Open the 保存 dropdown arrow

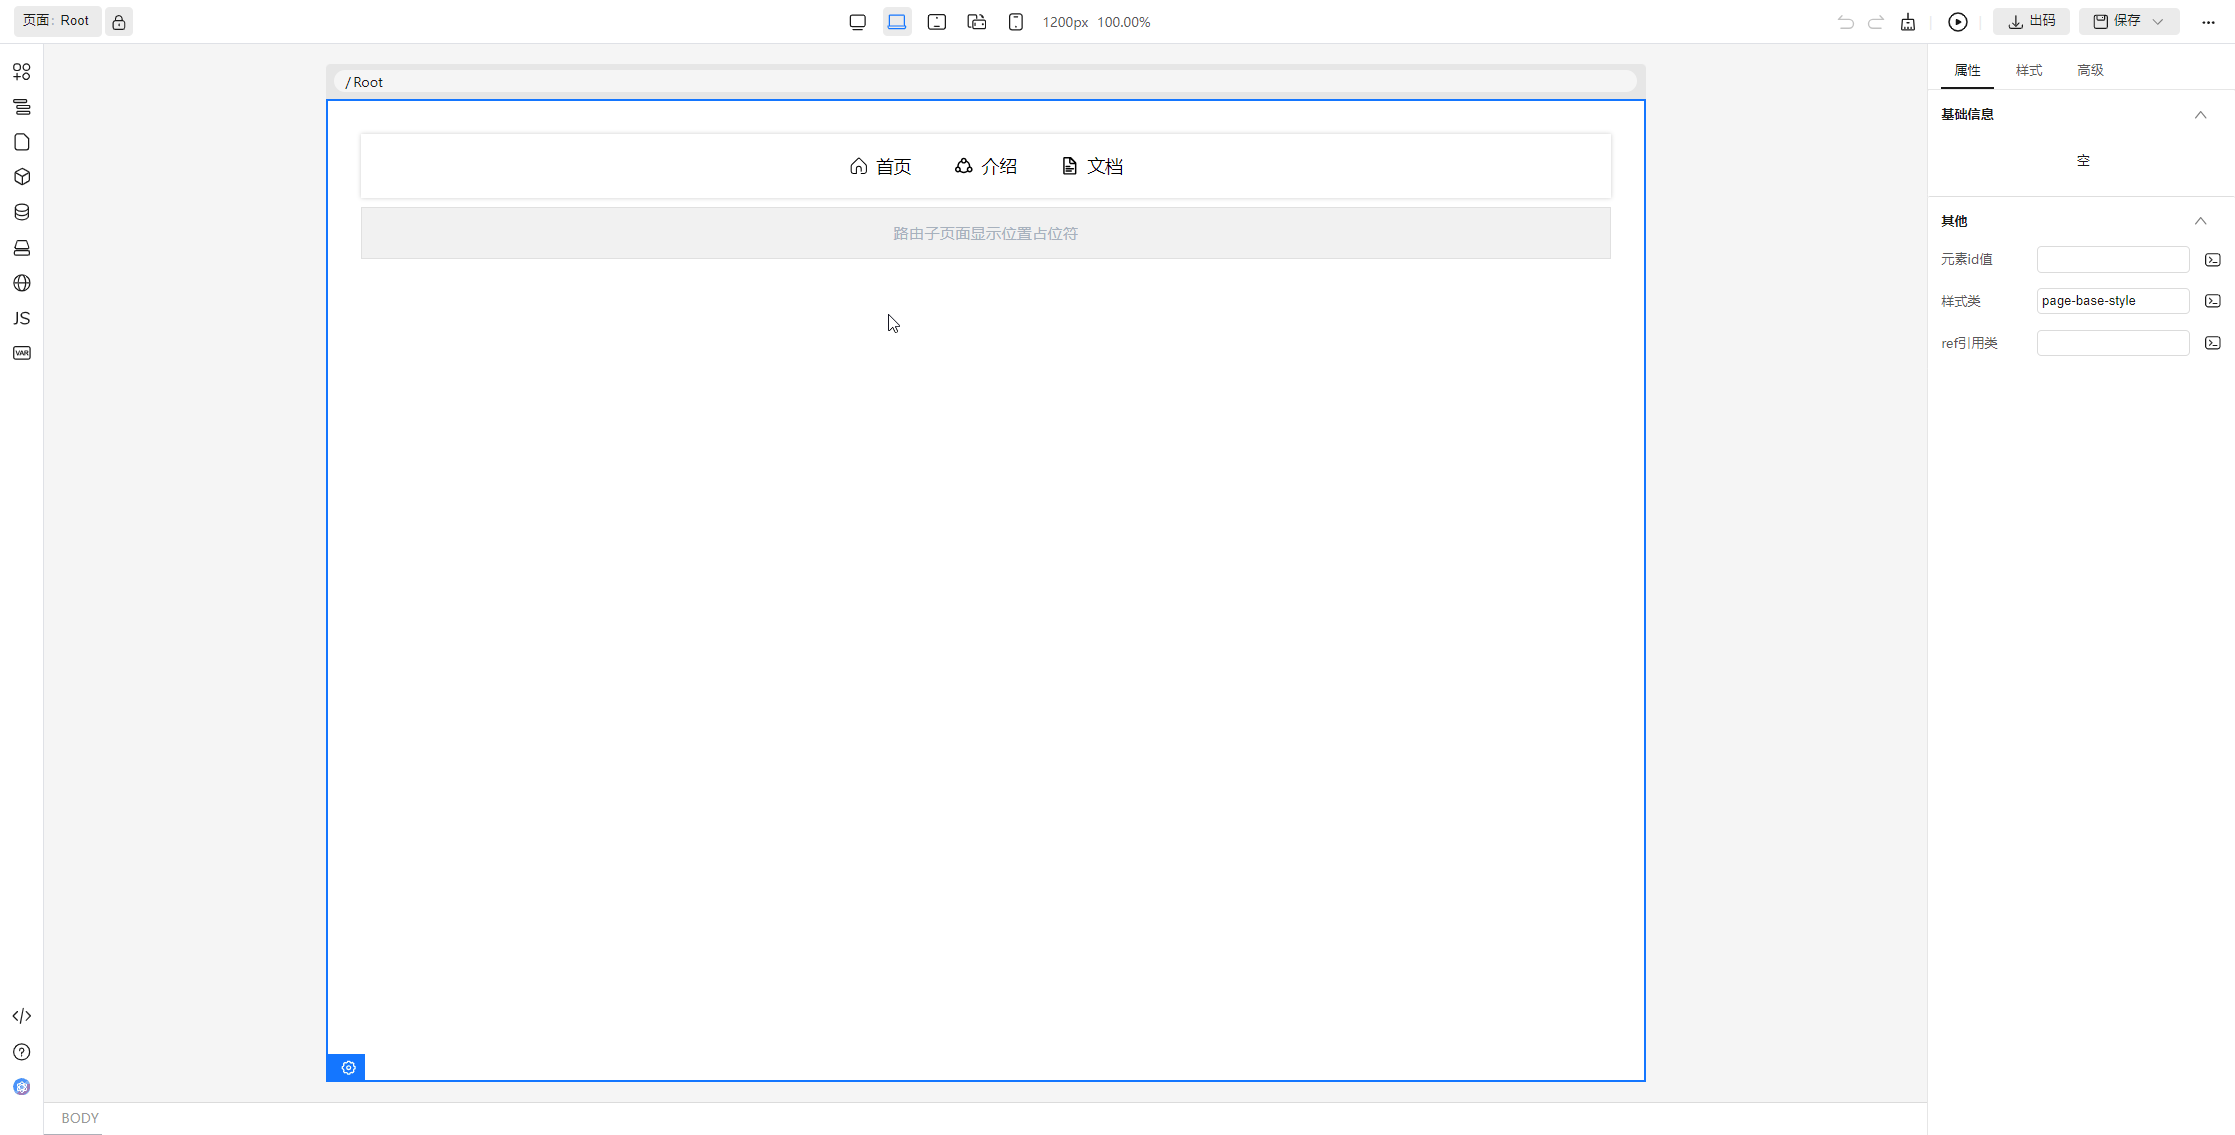pos(2158,22)
